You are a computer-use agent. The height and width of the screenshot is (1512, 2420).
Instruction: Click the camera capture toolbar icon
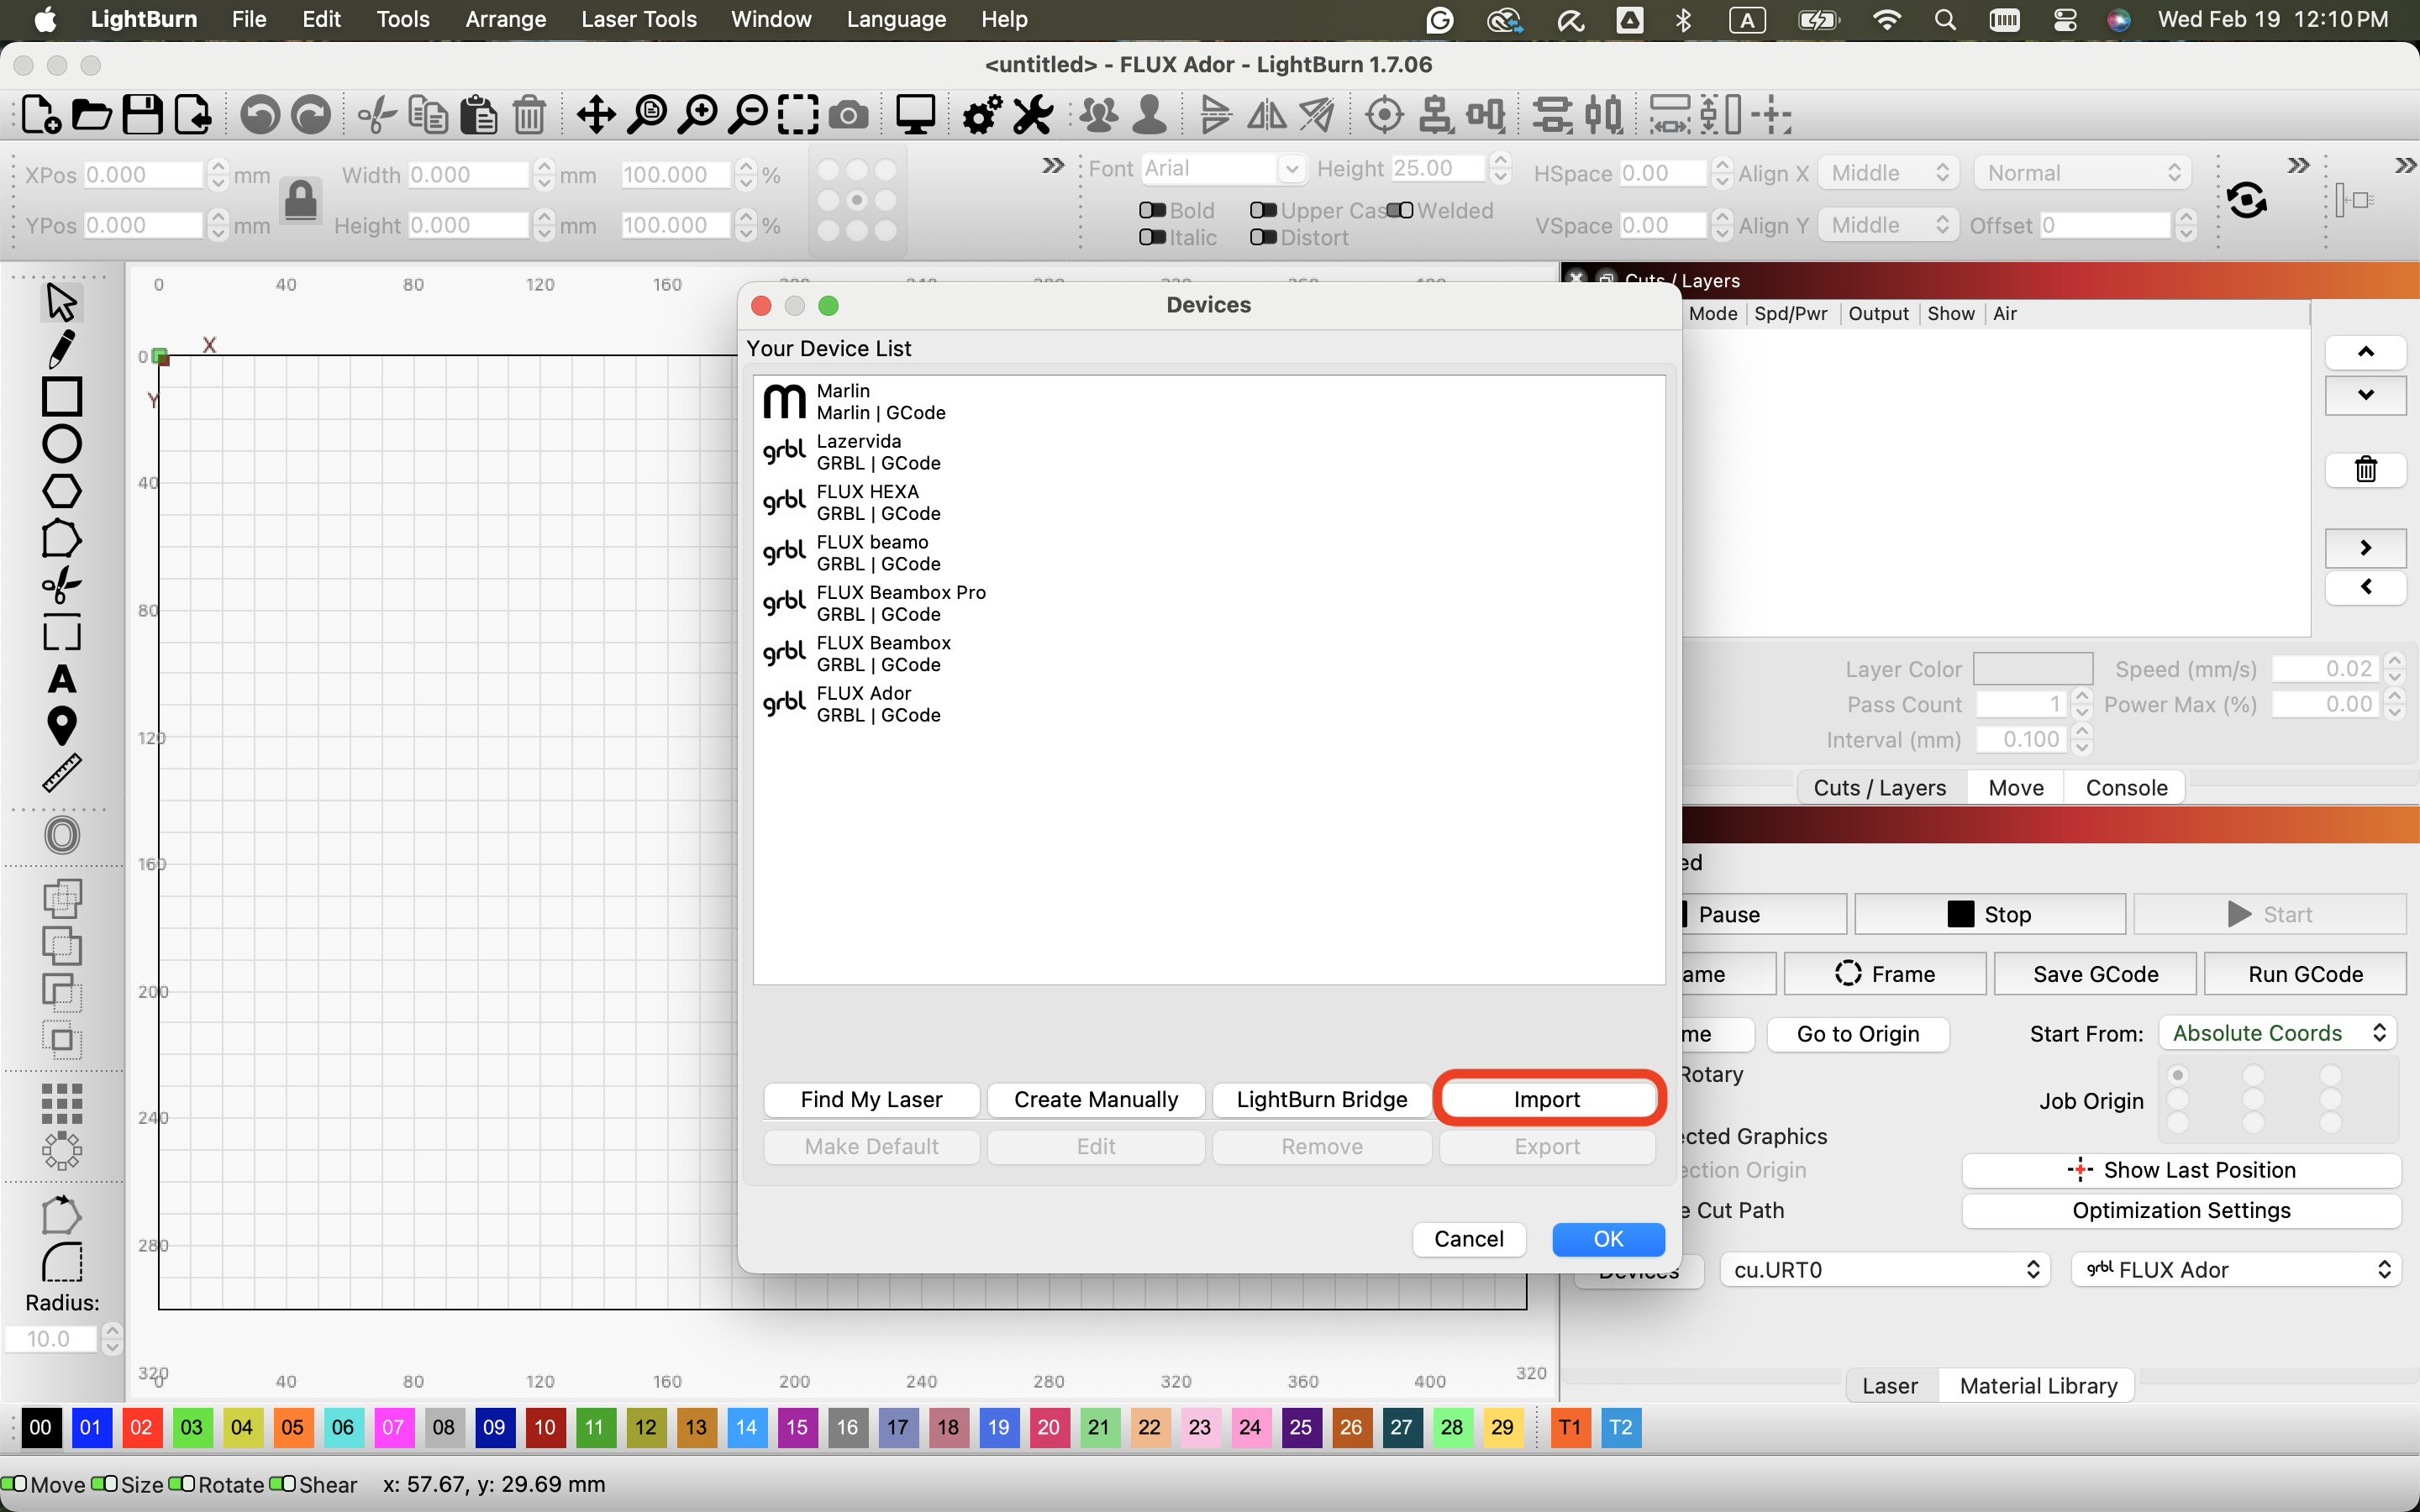pyautogui.click(x=848, y=115)
